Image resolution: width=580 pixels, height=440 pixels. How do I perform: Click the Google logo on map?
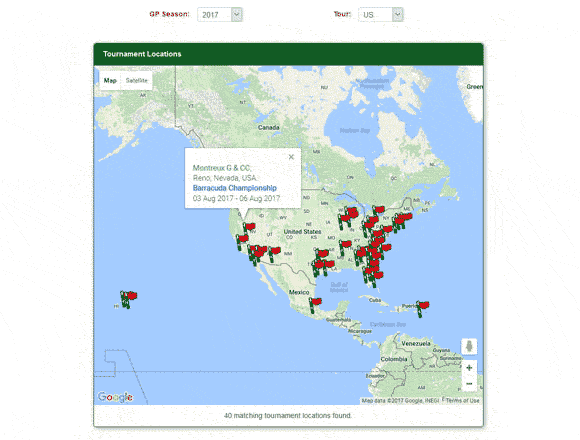(115, 397)
